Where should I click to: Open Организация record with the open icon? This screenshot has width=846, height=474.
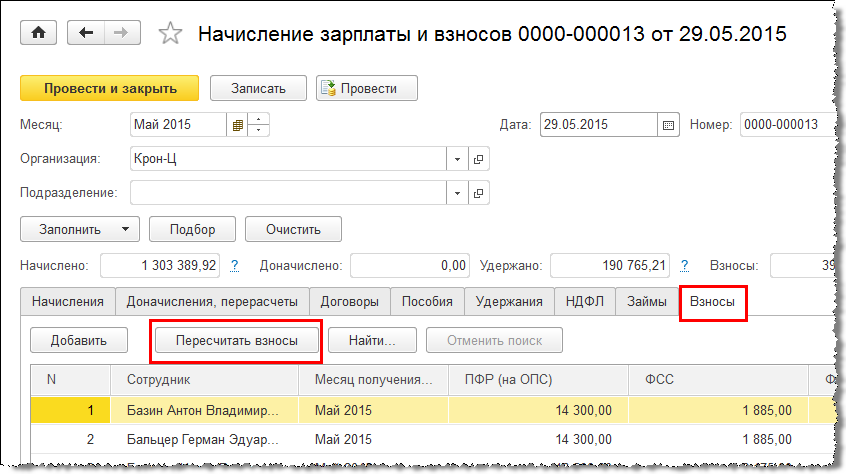478,159
